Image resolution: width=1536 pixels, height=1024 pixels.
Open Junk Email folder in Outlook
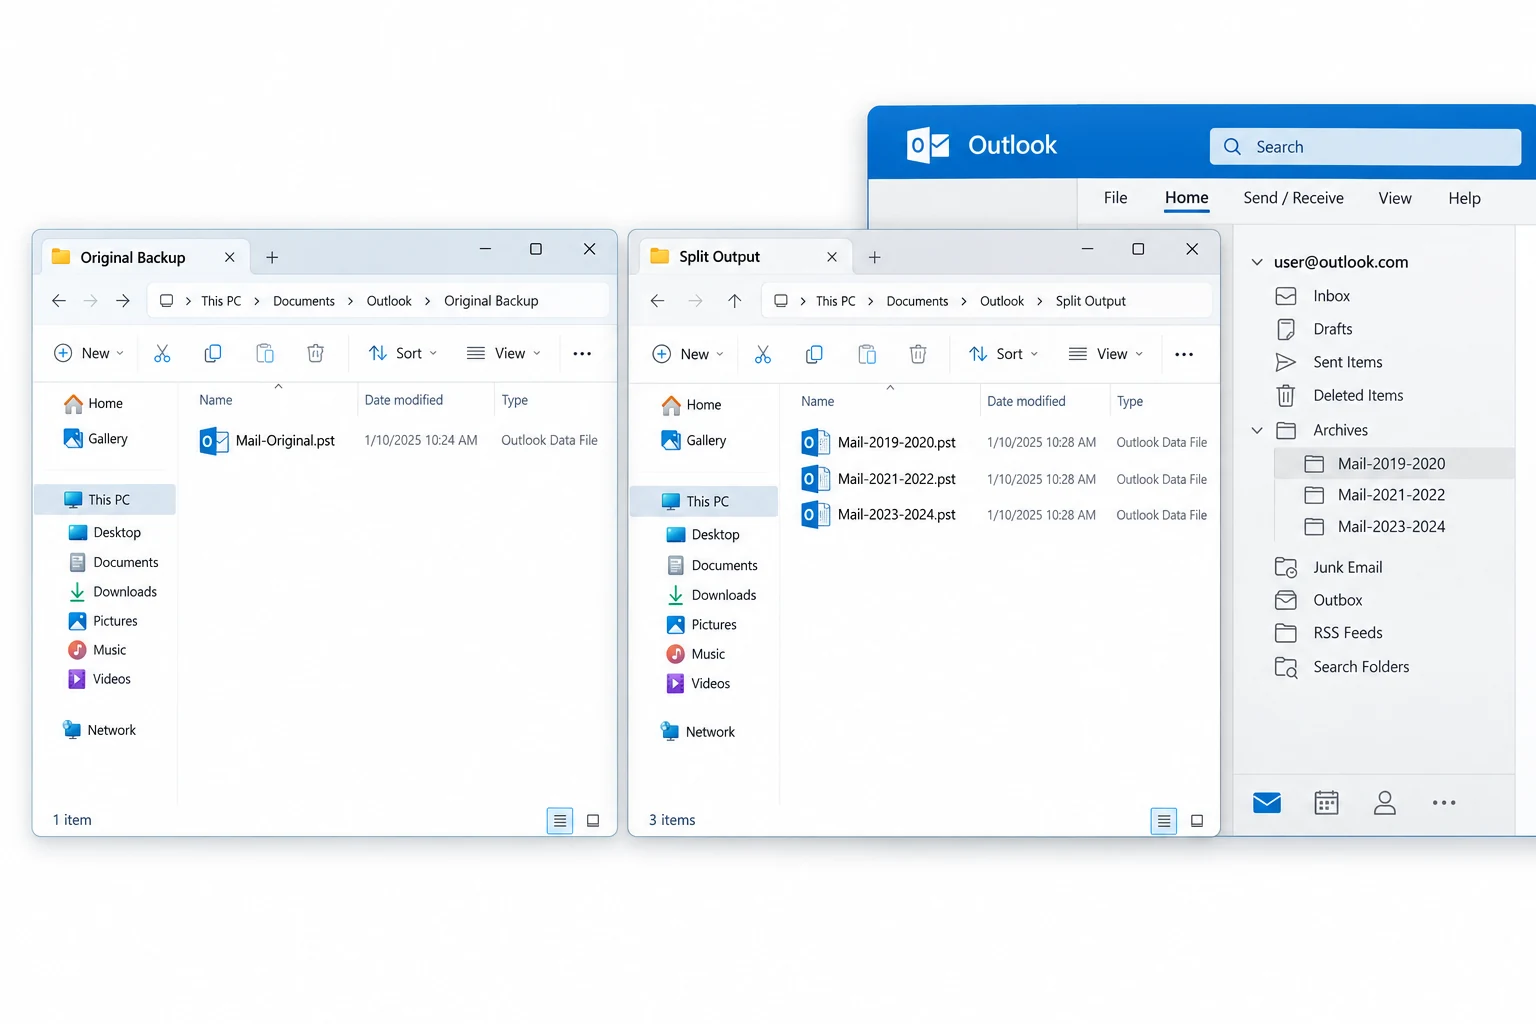point(1347,567)
